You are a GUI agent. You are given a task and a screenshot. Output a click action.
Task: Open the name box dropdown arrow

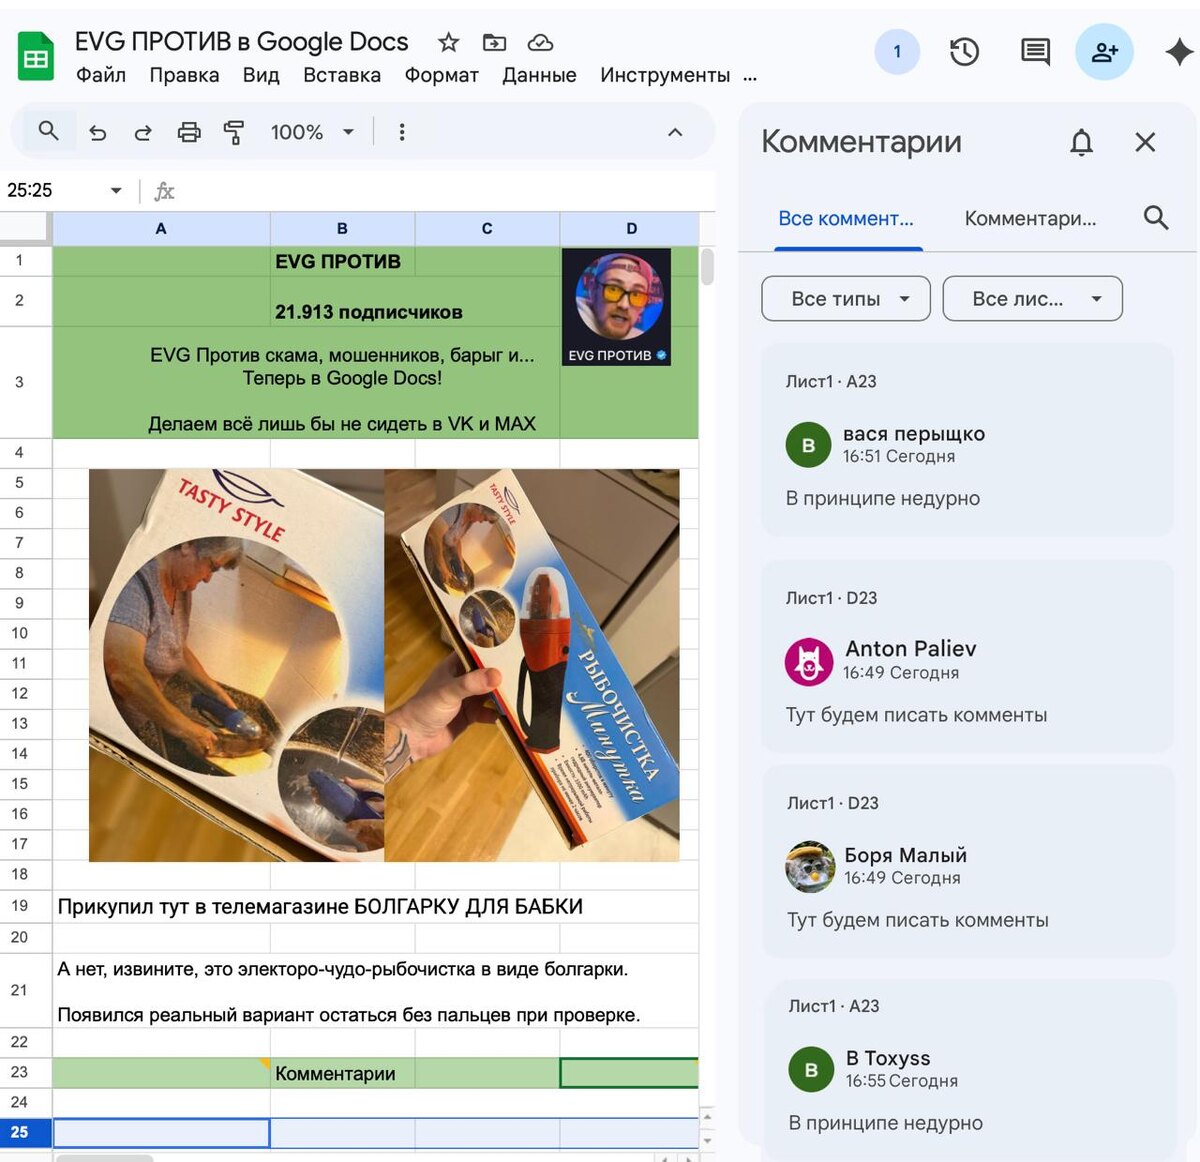click(116, 190)
